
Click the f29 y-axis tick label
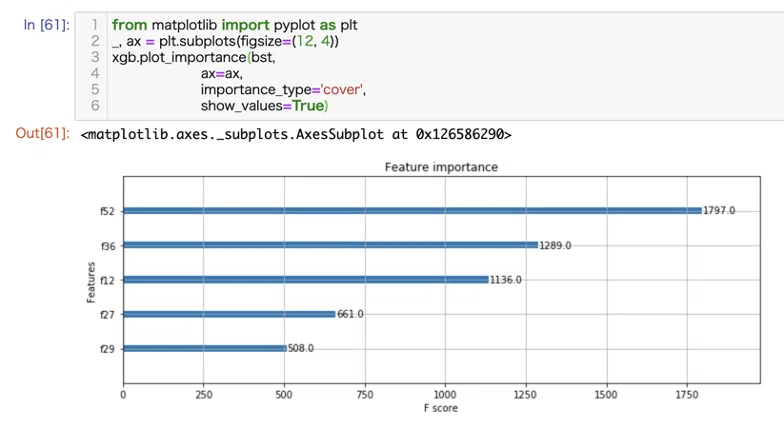(x=108, y=349)
